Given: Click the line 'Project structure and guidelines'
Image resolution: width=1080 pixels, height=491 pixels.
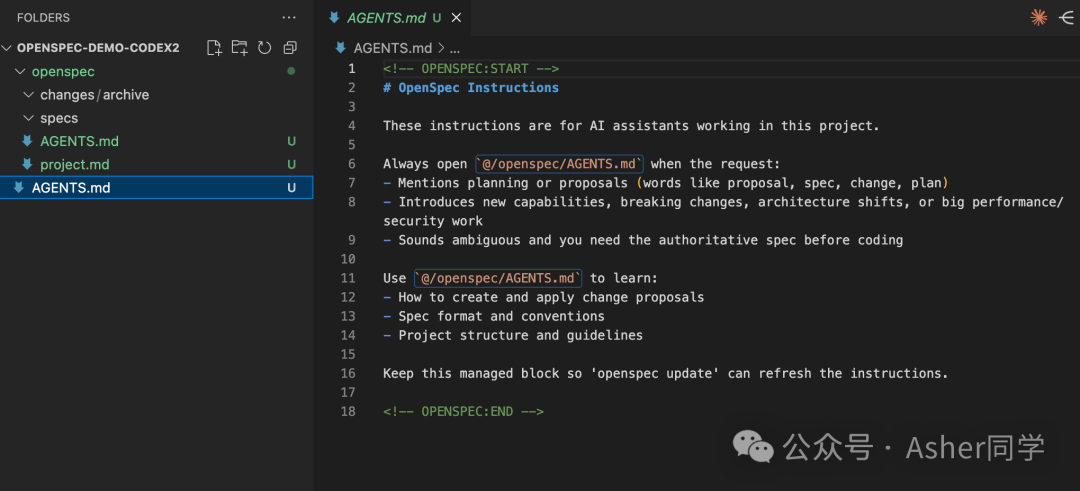Looking at the screenshot, I should point(513,335).
